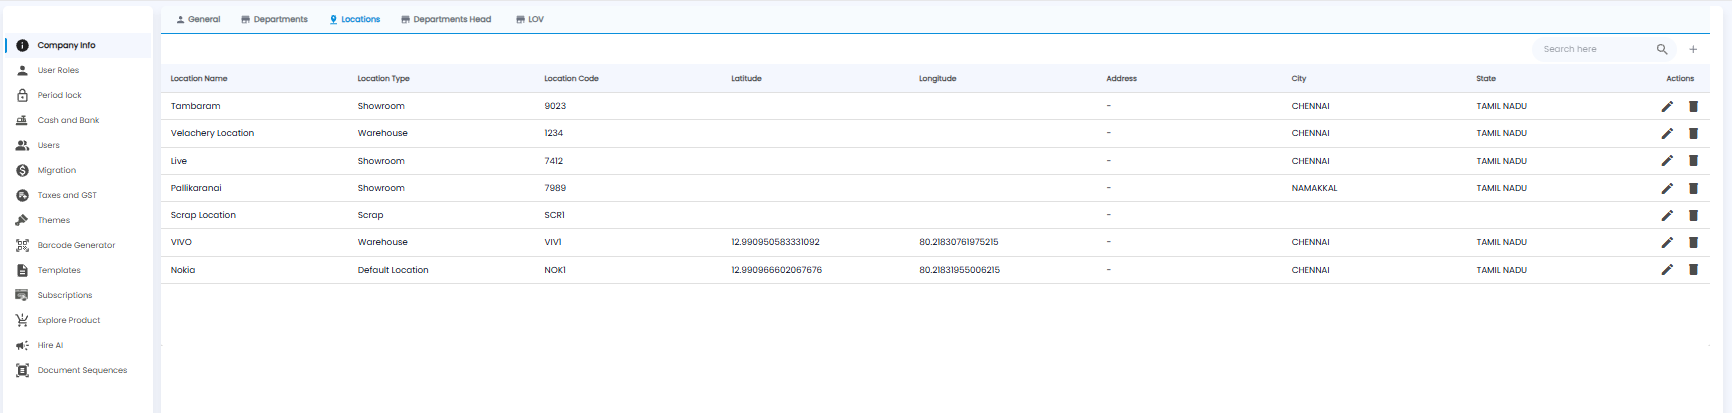Screen dimensions: 1732x413
Task: Edit the Velachery Location row
Action: tap(1667, 133)
